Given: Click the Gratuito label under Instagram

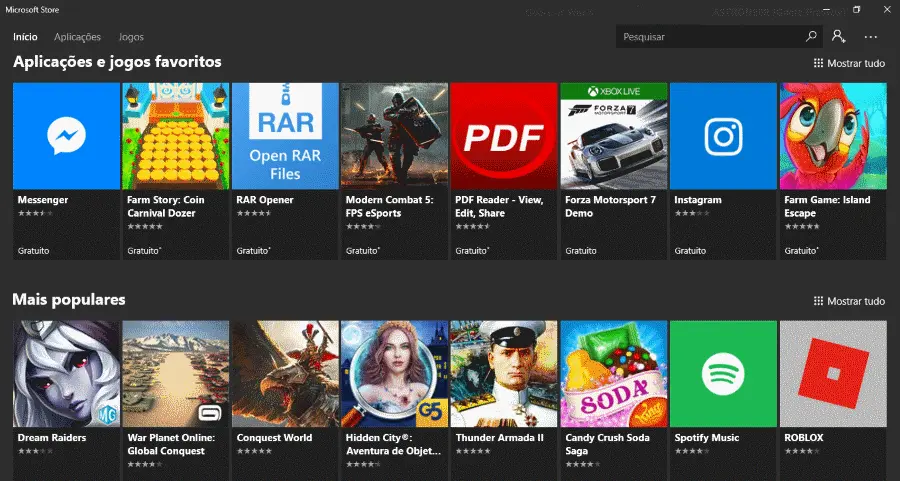Looking at the screenshot, I should (x=690, y=251).
